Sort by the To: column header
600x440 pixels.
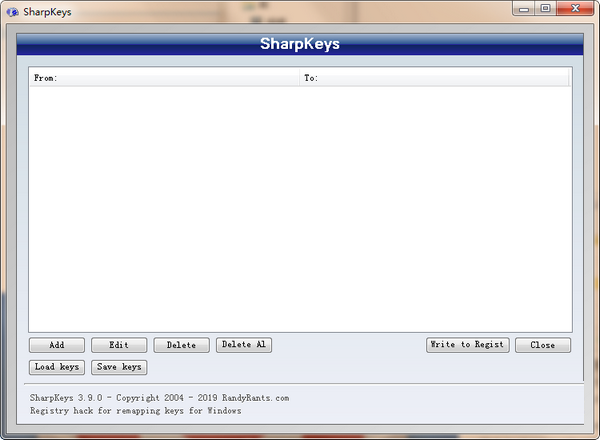click(434, 78)
